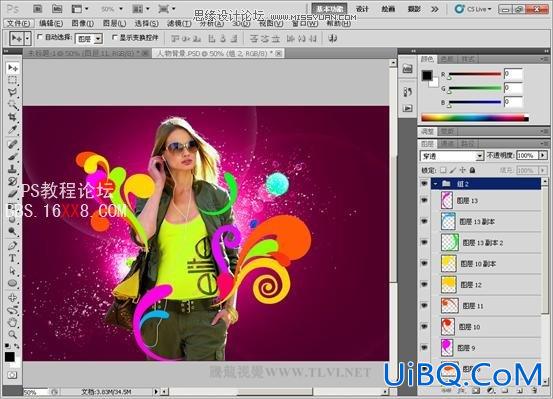Click the foreground color swatch in the Color panel

coord(427,75)
